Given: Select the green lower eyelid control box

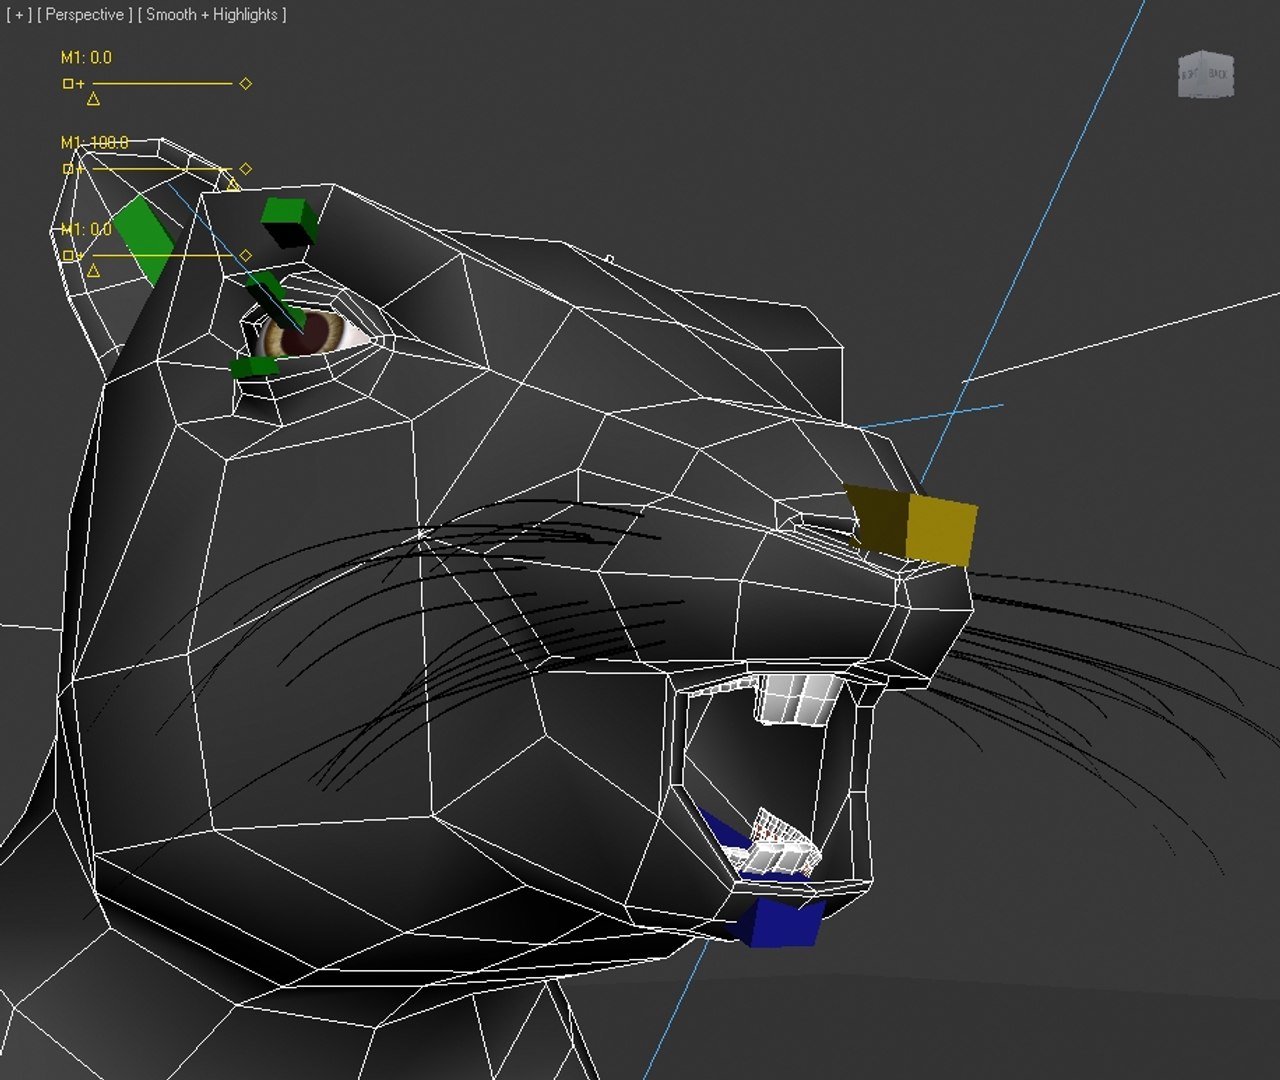Looking at the screenshot, I should [254, 367].
